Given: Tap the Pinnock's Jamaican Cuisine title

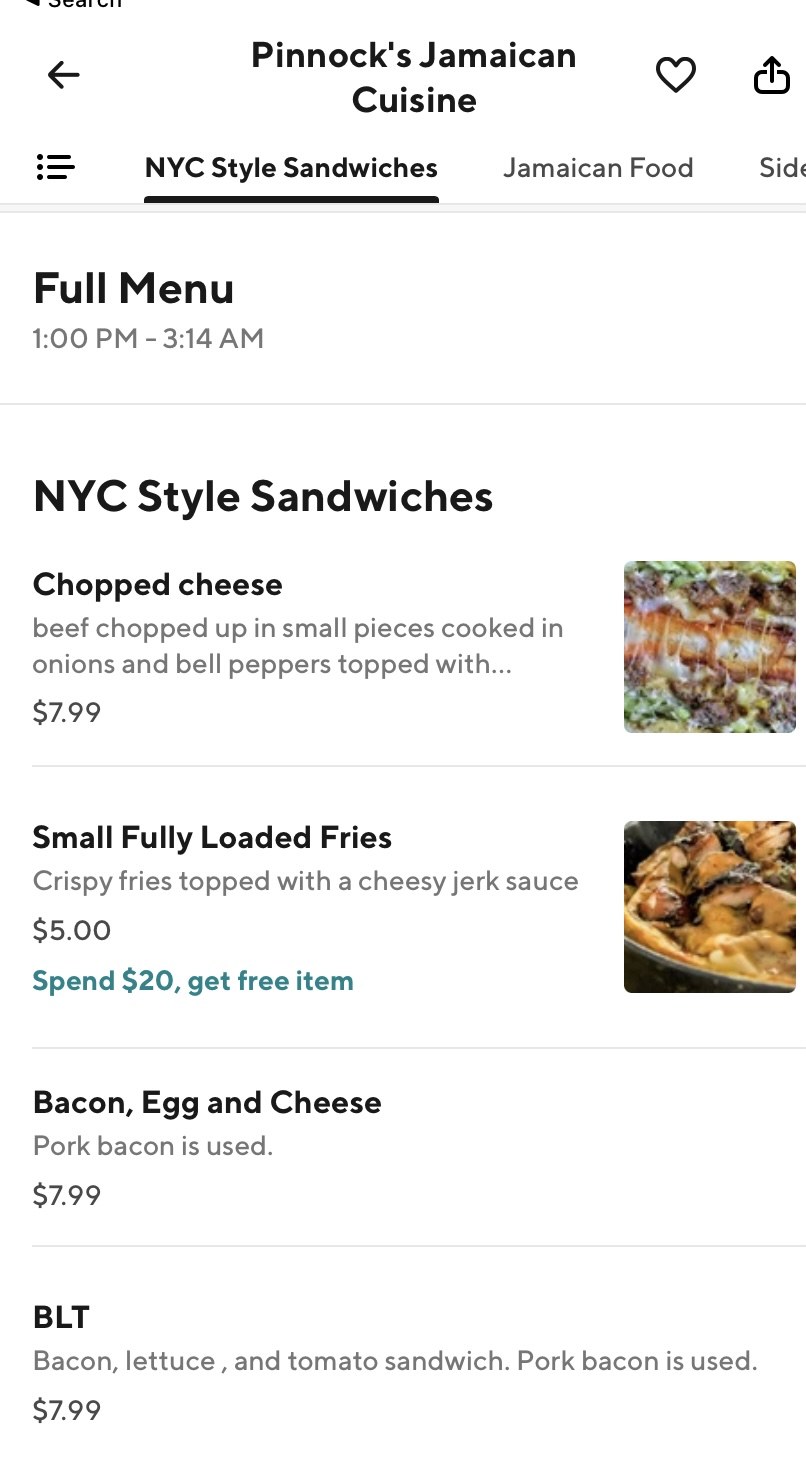Looking at the screenshot, I should (413, 77).
